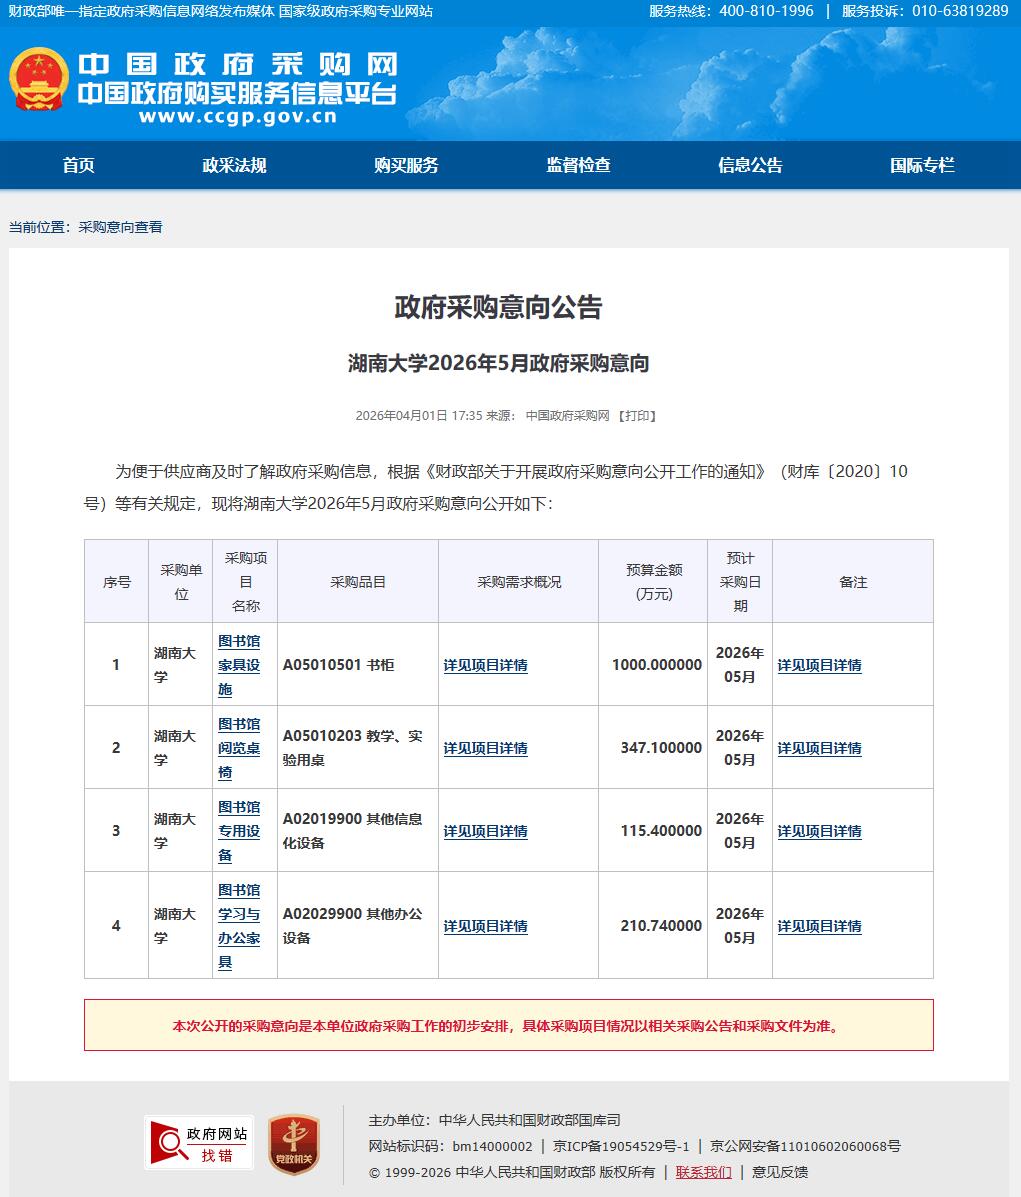Open 详见项目详情 under 采购需求概况 for row 3

tap(486, 832)
